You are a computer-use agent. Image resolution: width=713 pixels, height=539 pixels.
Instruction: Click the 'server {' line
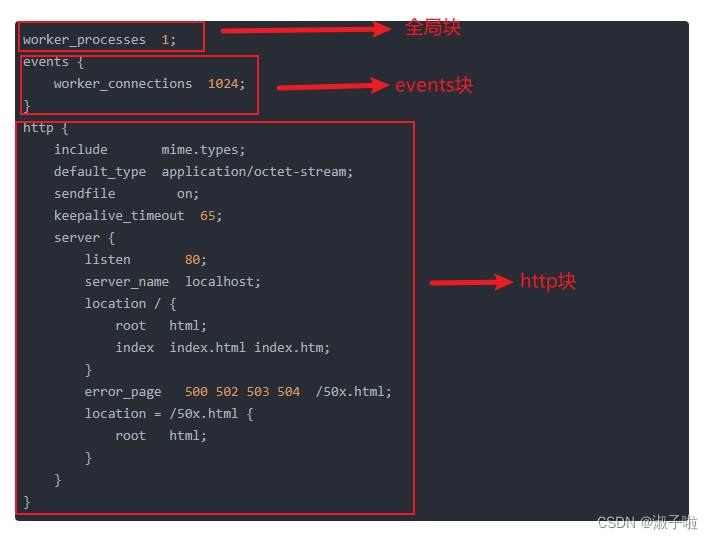point(84,238)
